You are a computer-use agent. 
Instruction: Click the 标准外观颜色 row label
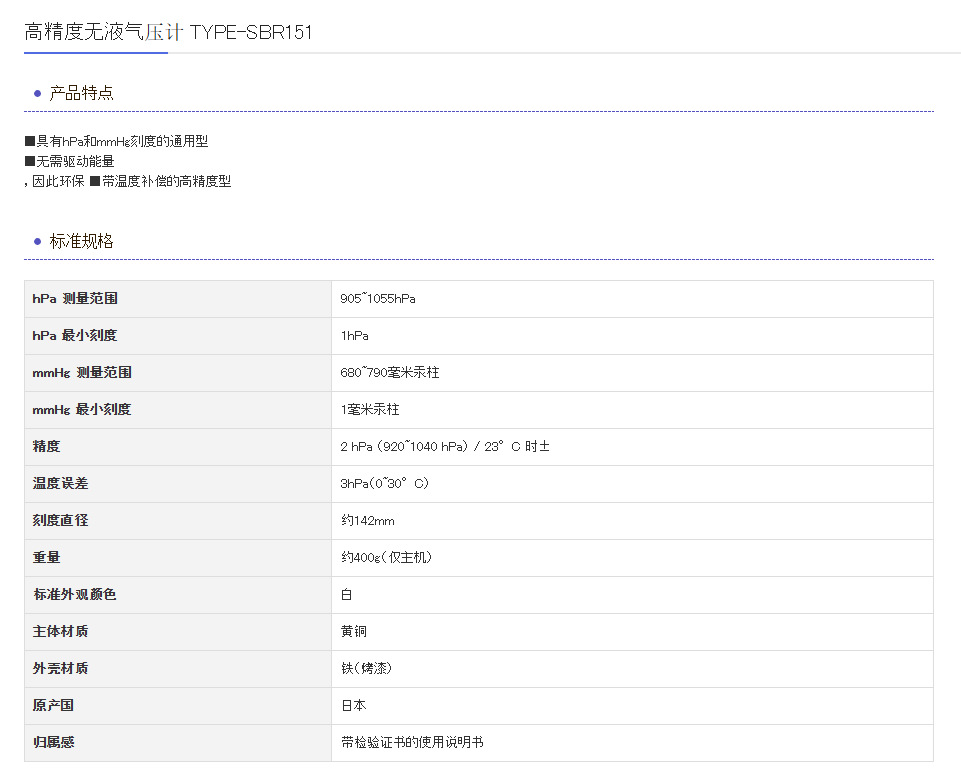[x=74, y=594]
